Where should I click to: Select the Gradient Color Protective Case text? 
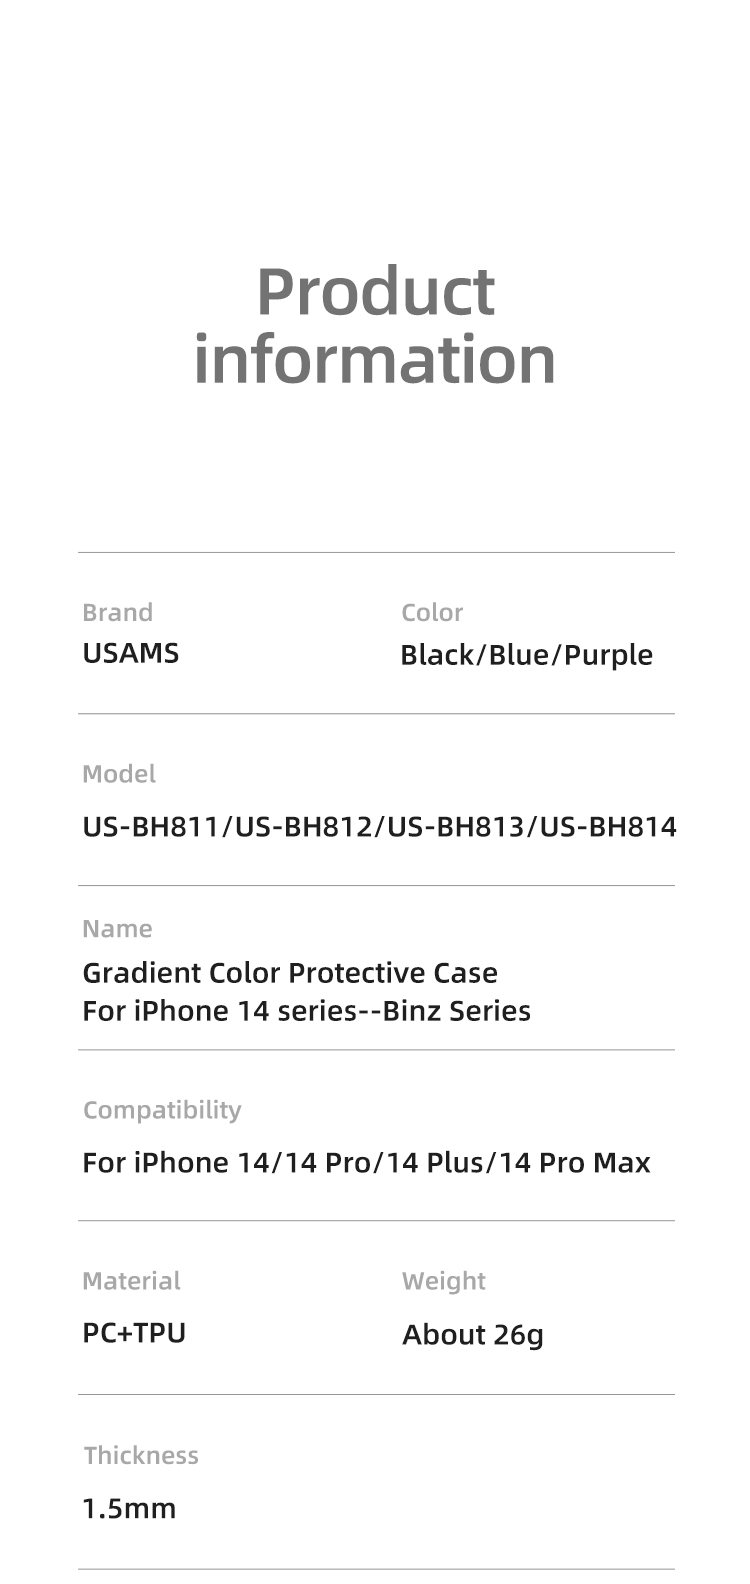pyautogui.click(x=289, y=972)
